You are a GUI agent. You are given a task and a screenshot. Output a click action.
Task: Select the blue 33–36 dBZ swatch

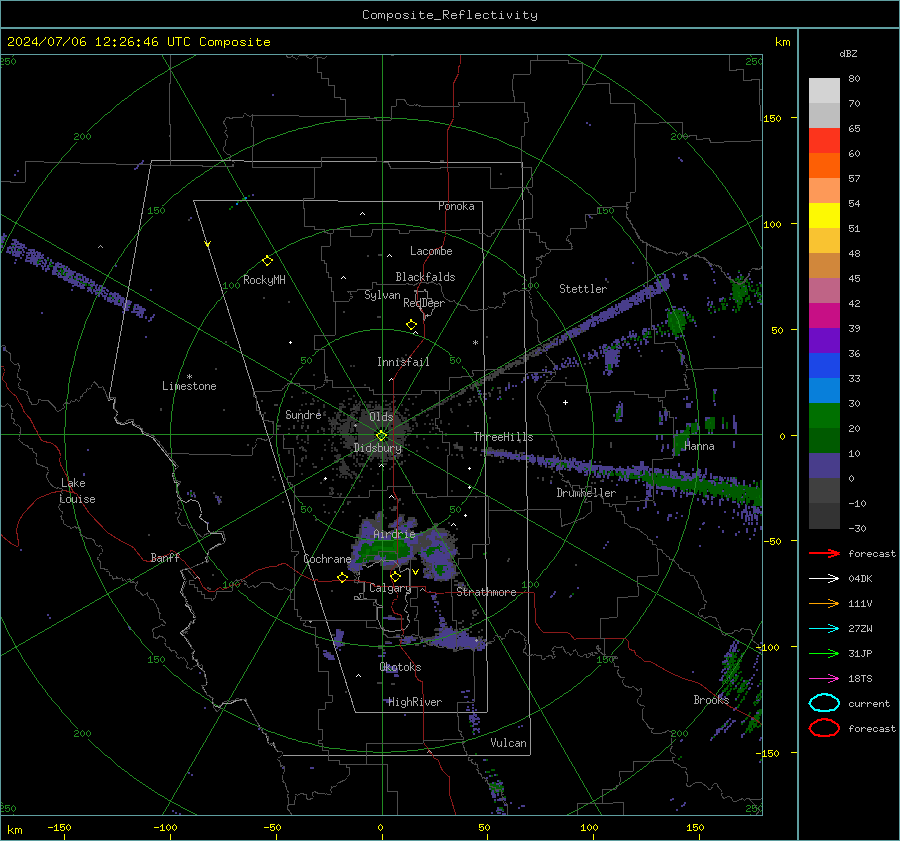coord(824,365)
